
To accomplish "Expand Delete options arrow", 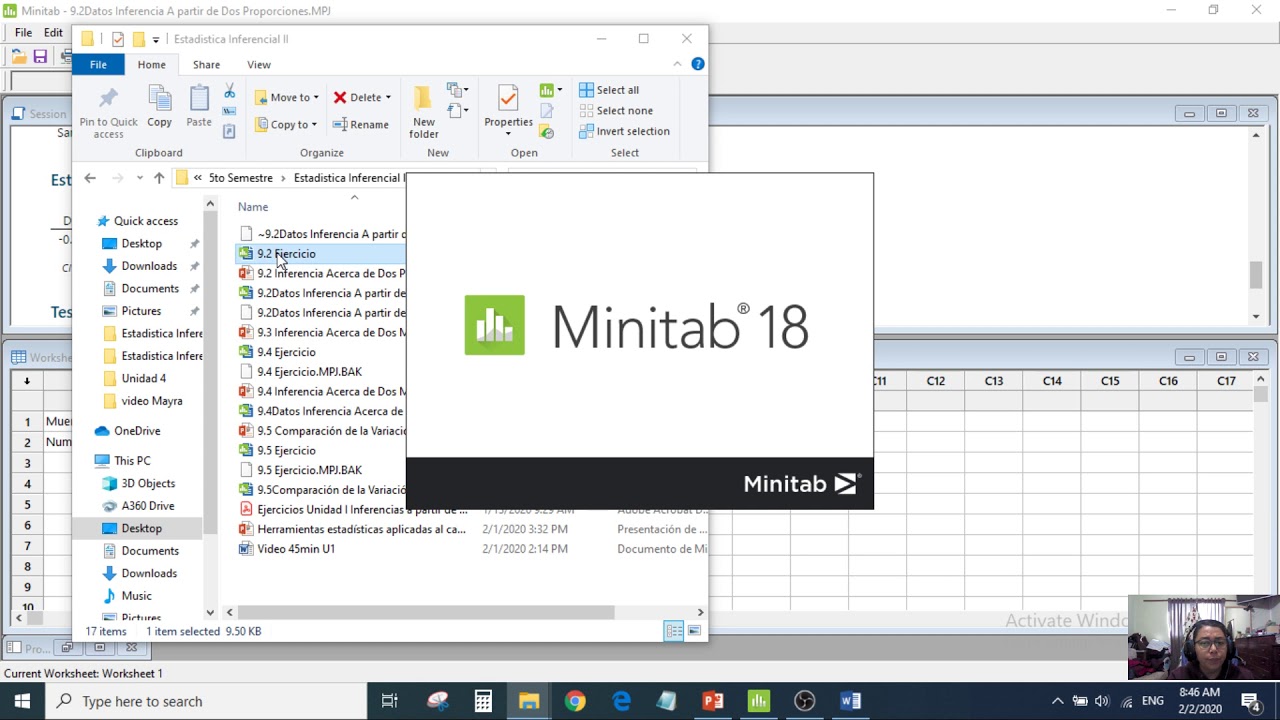I will pos(388,98).
